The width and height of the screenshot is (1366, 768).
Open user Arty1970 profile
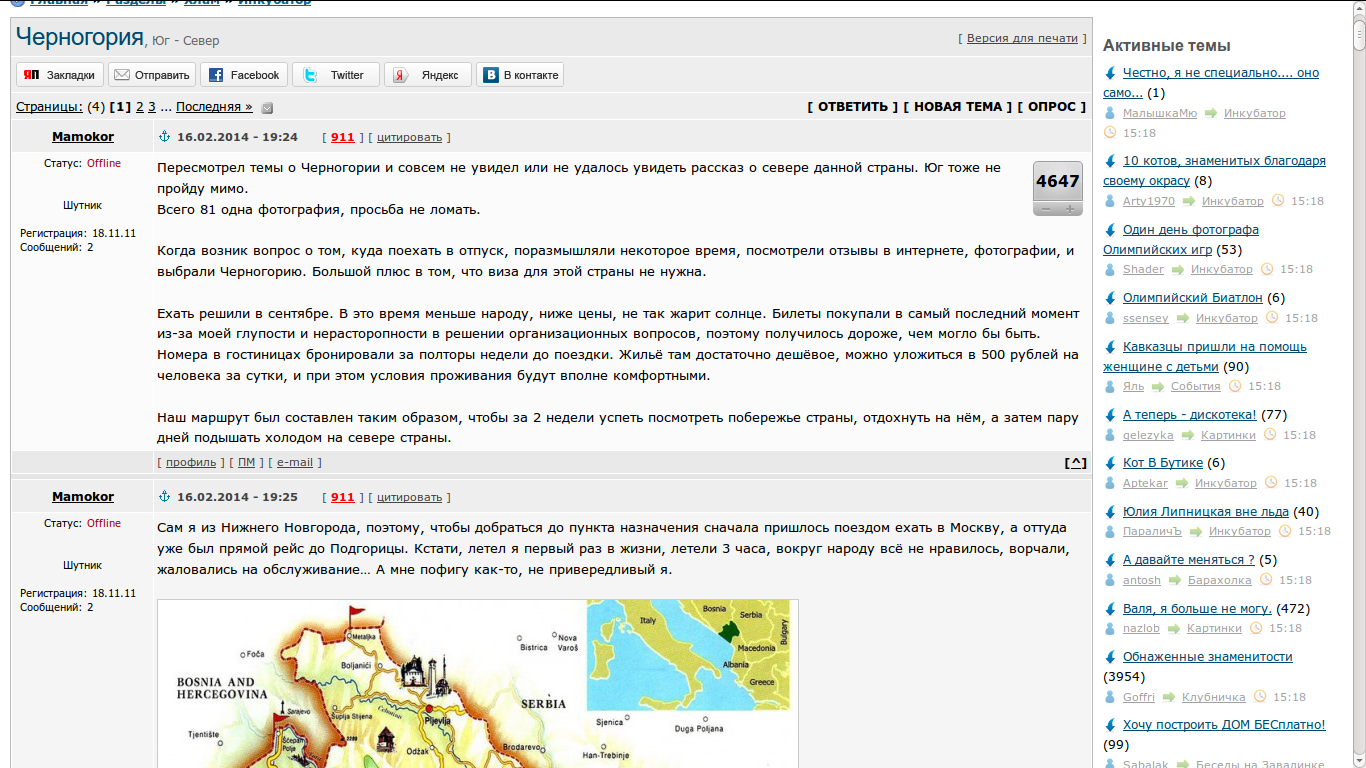tap(1149, 201)
